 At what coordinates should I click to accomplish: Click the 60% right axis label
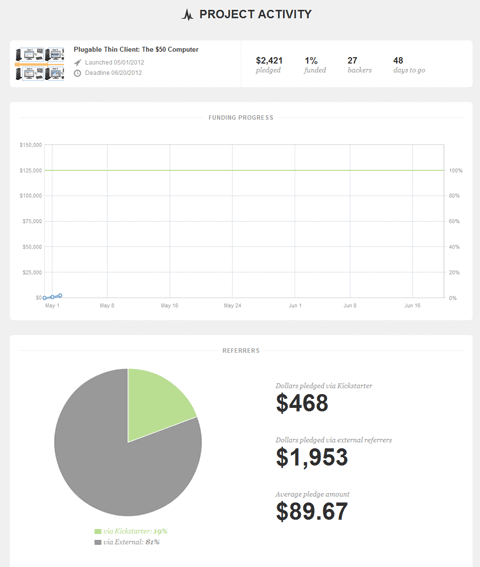(x=454, y=221)
